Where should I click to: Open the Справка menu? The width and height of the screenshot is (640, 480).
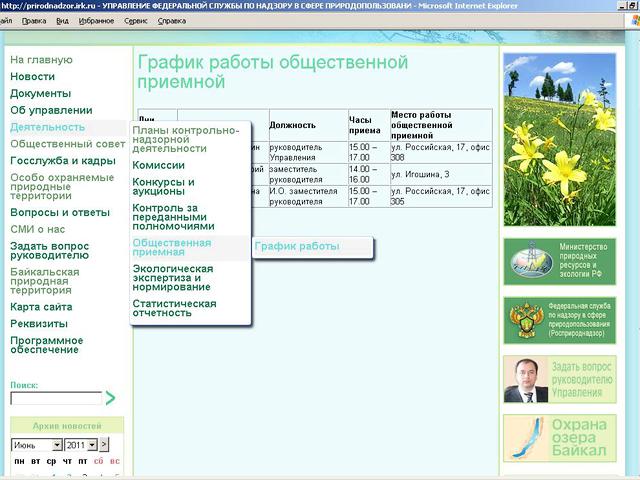tap(172, 21)
